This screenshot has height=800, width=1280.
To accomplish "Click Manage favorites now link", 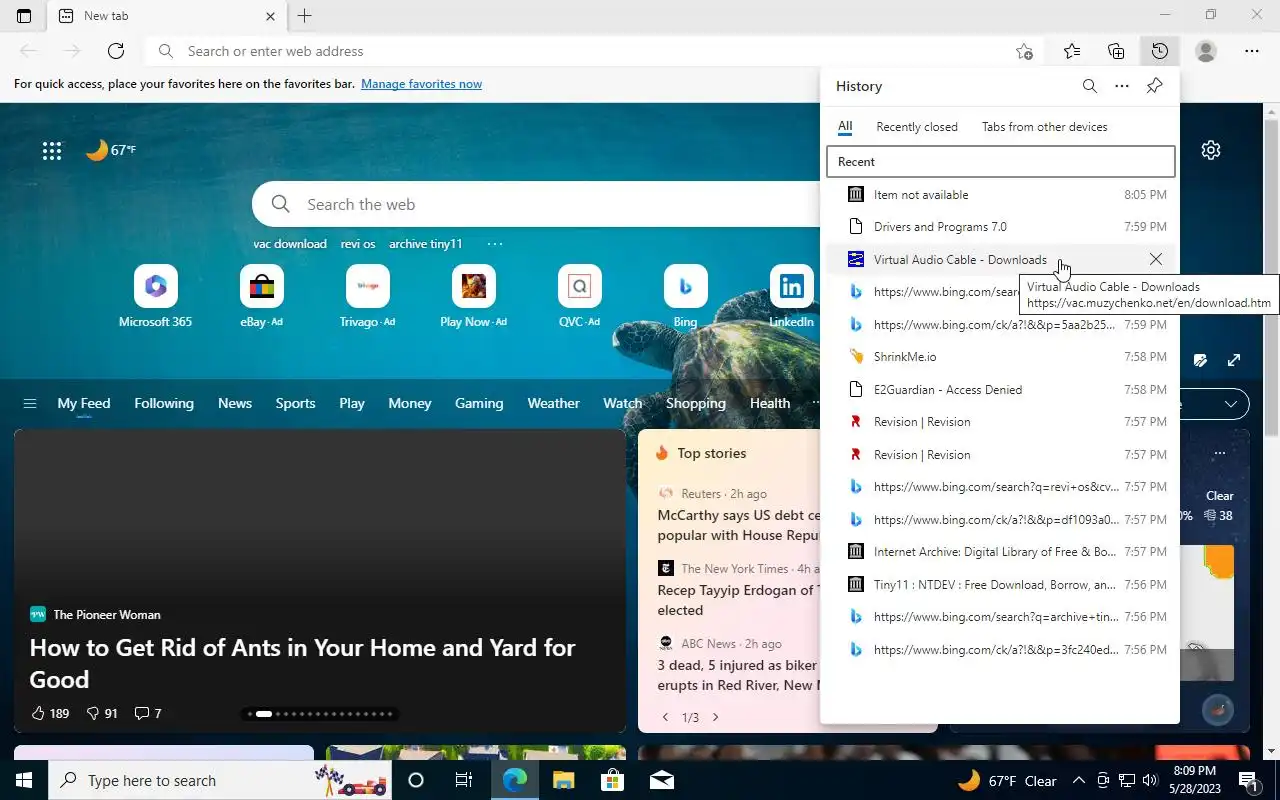I will point(421,84).
